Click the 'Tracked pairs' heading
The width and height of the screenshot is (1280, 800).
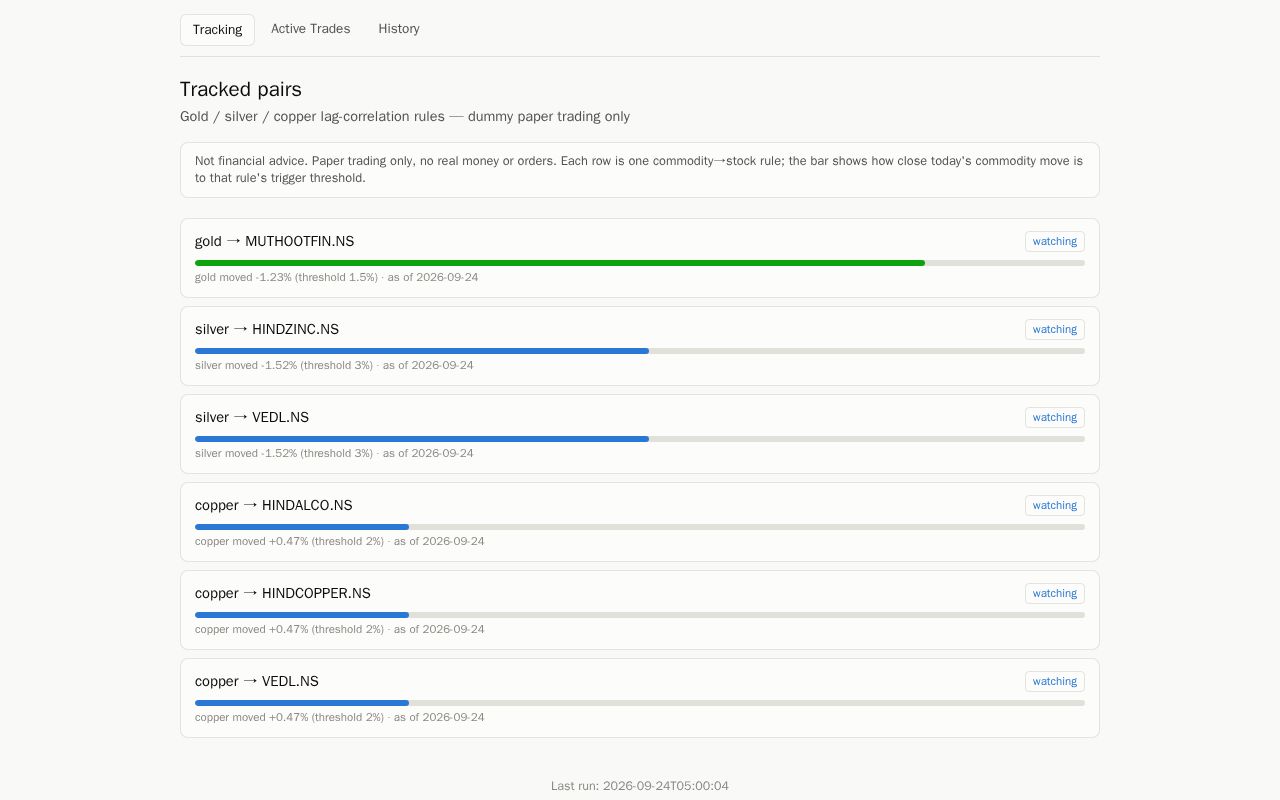click(x=241, y=89)
